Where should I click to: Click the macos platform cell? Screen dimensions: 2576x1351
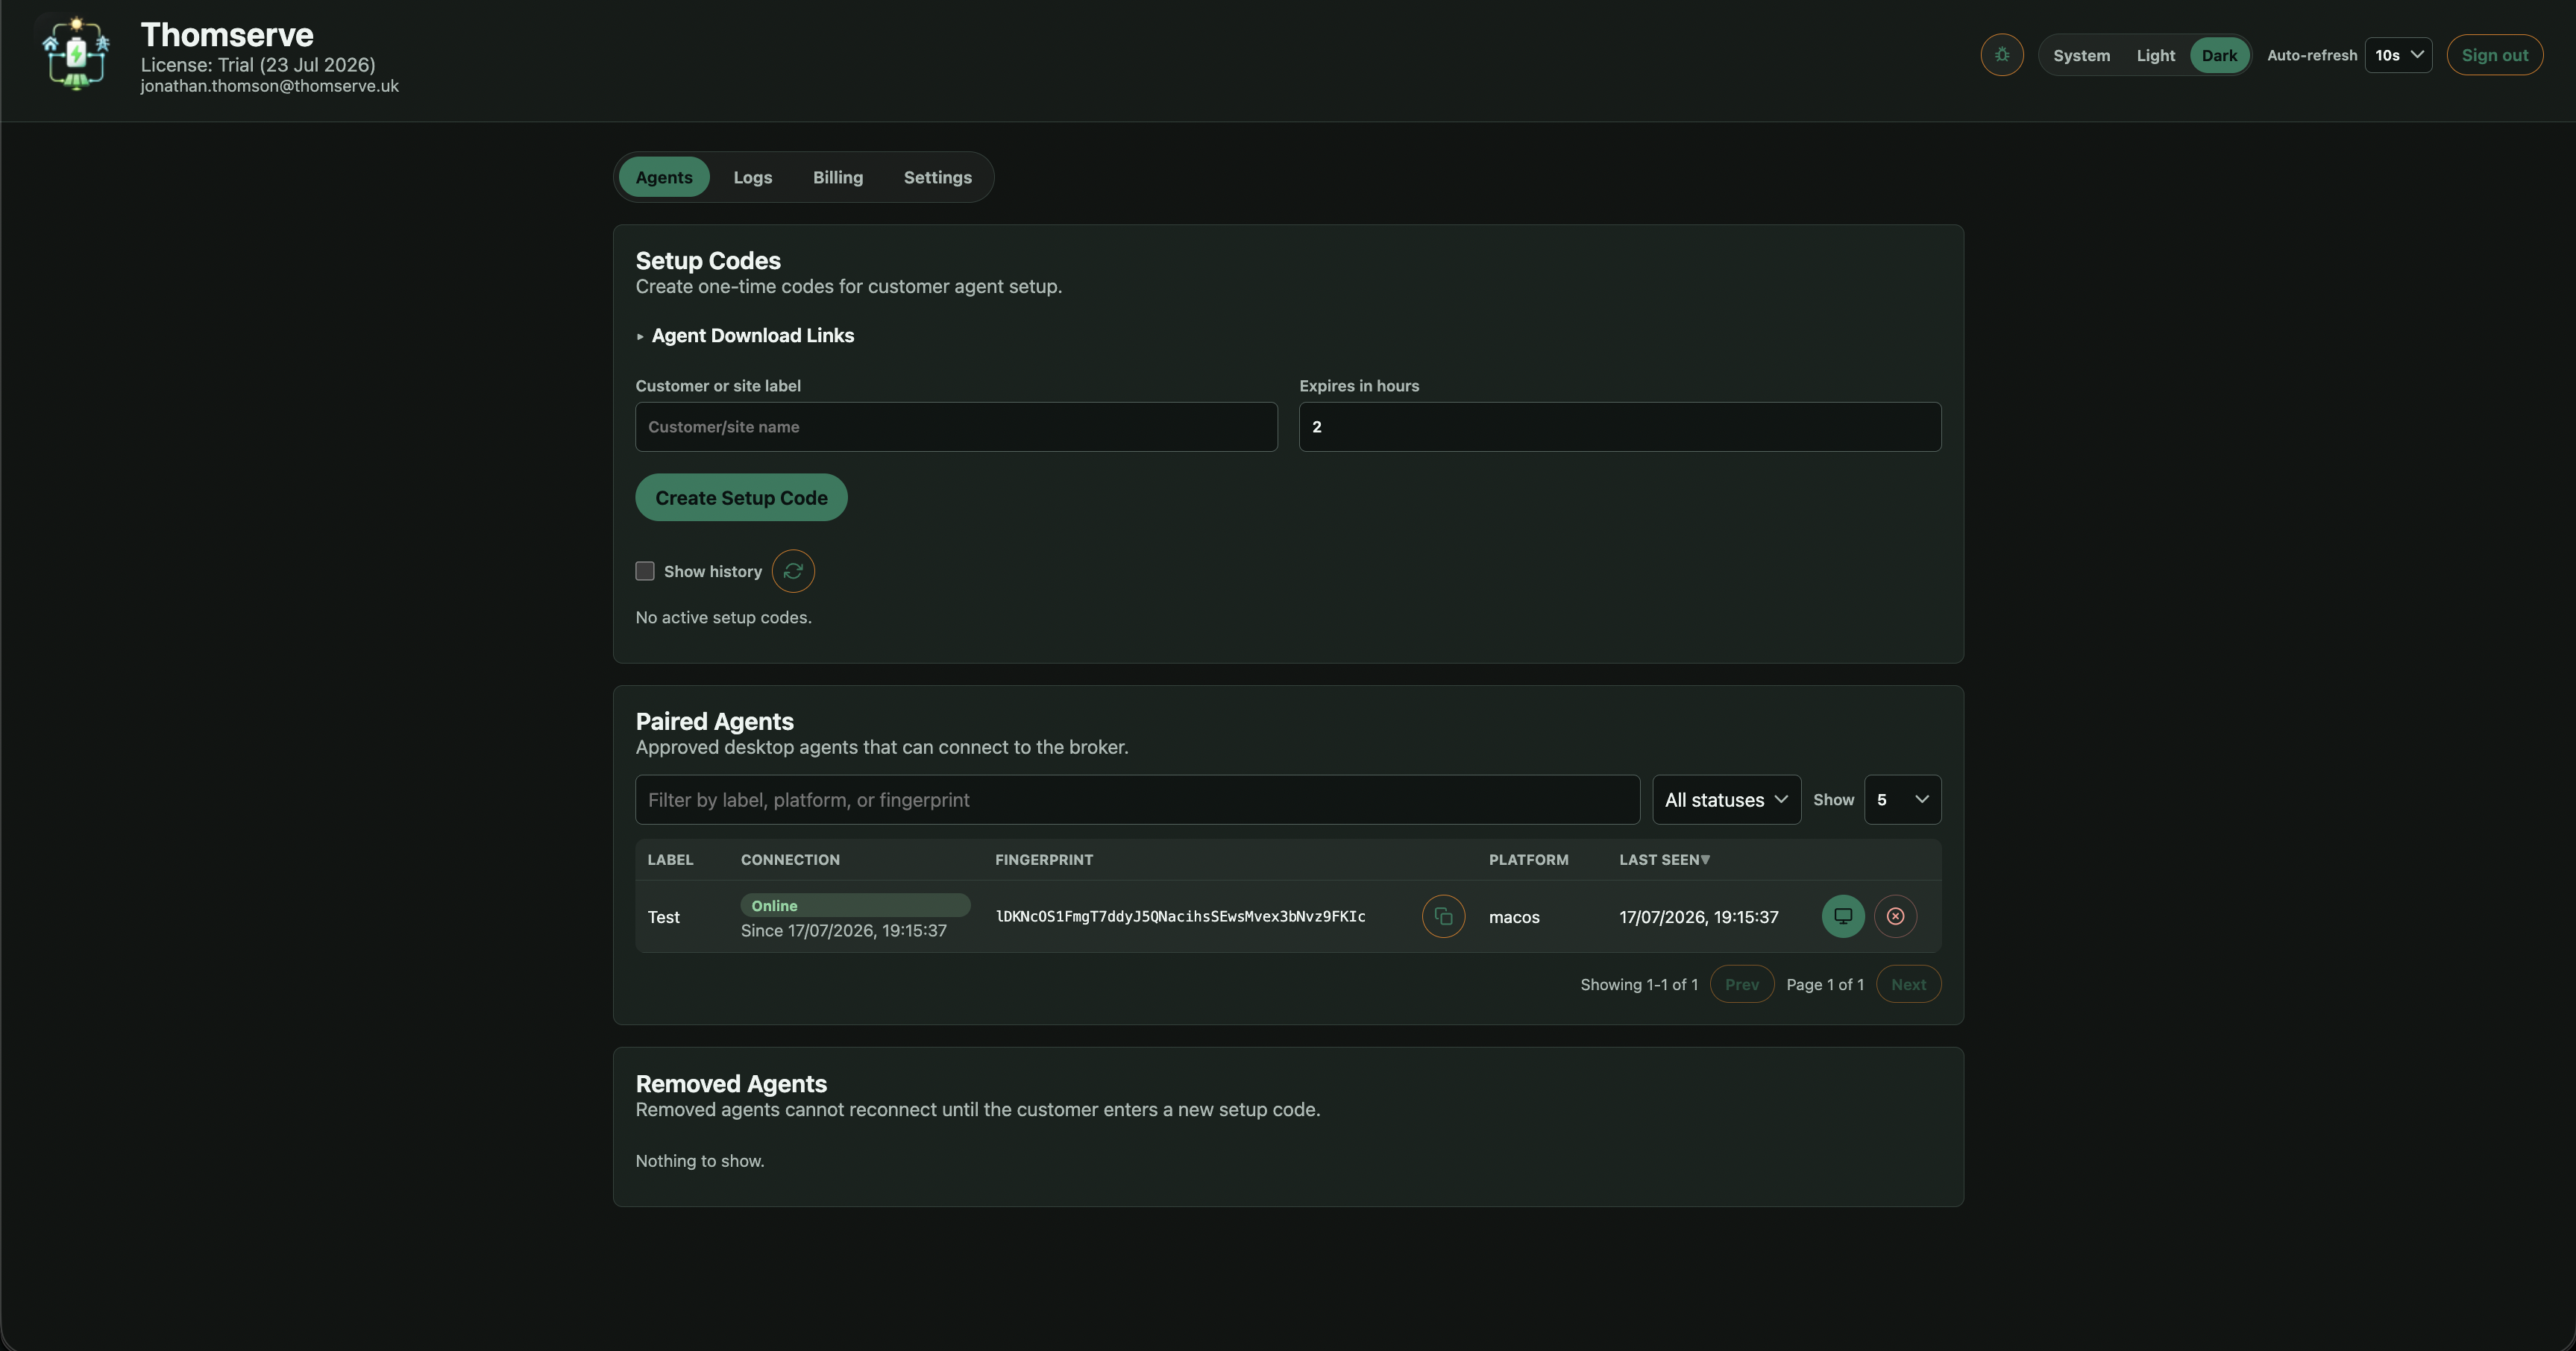1514,917
